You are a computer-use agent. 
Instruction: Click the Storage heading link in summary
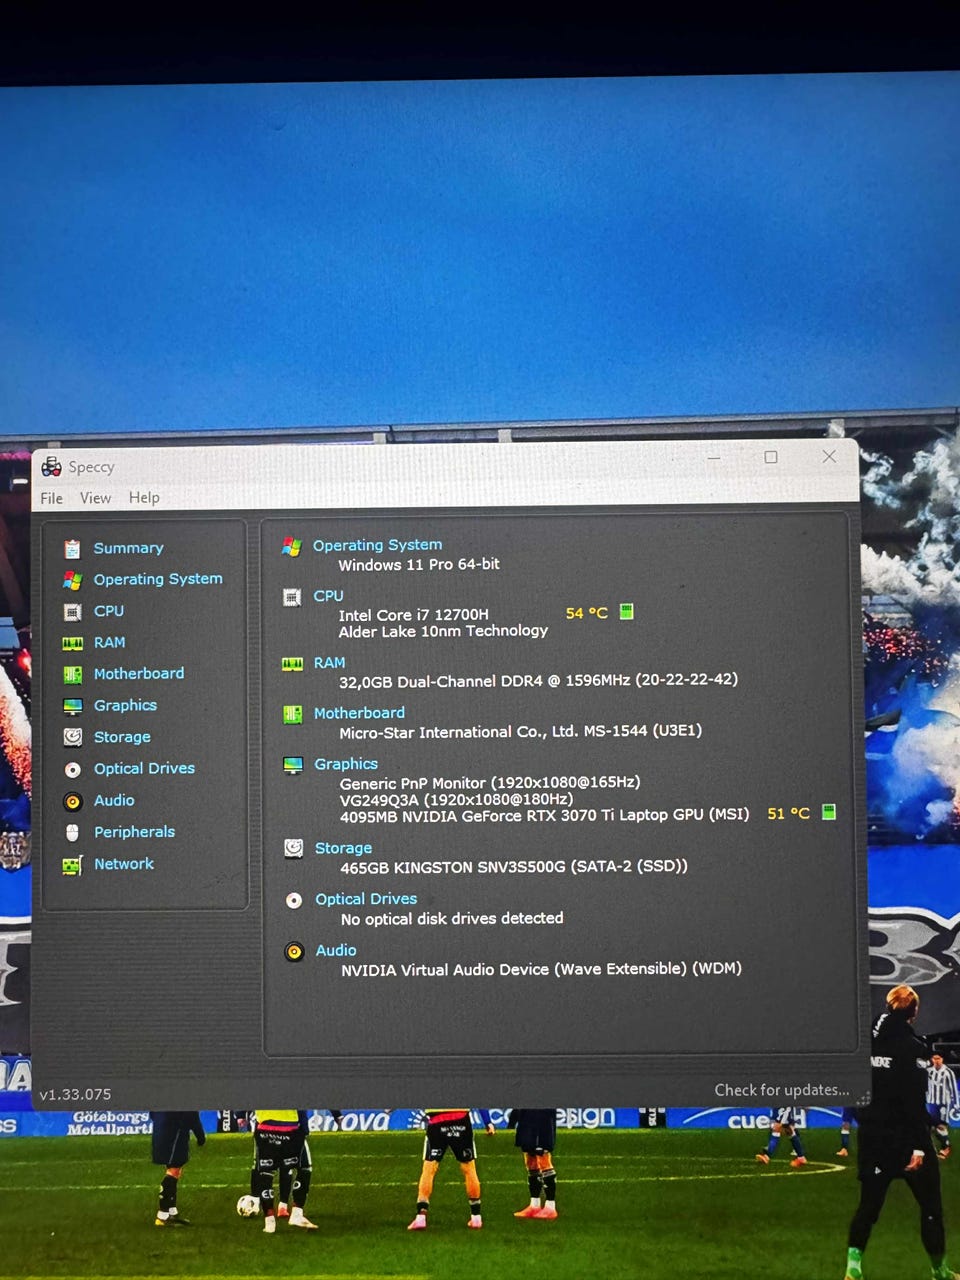[x=343, y=848]
